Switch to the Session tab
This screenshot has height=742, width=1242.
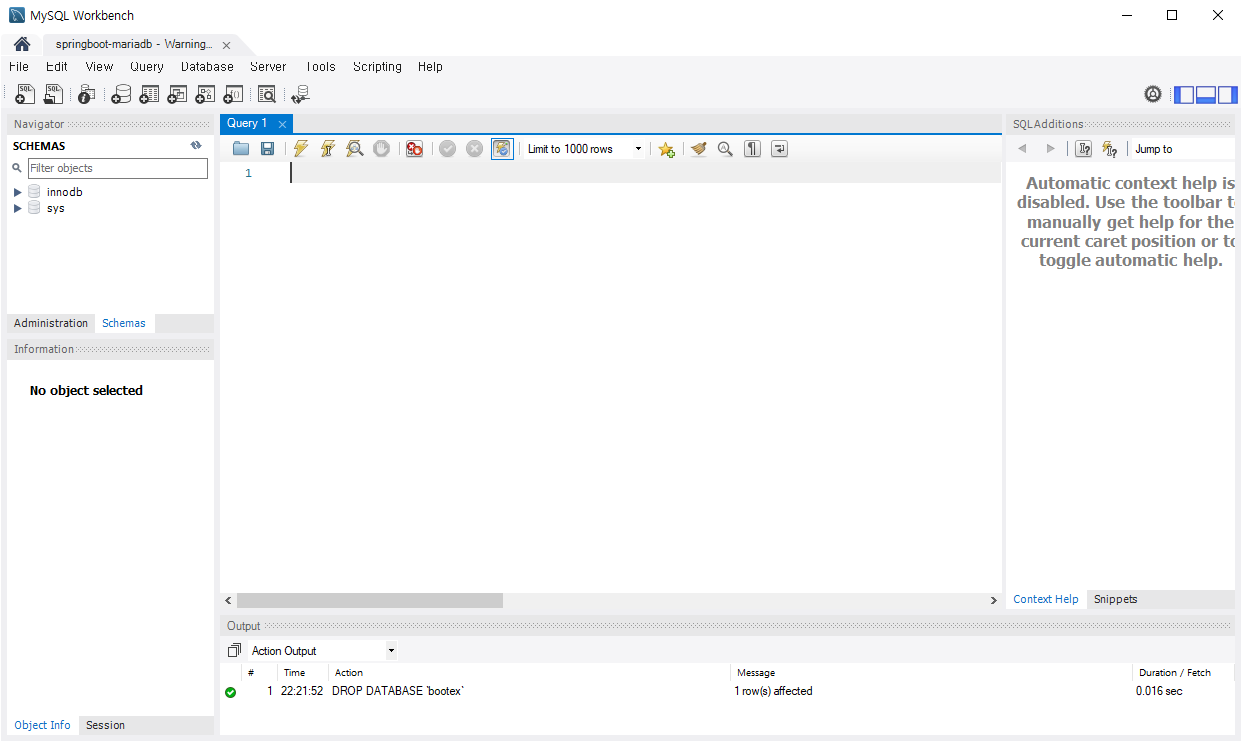tap(105, 725)
